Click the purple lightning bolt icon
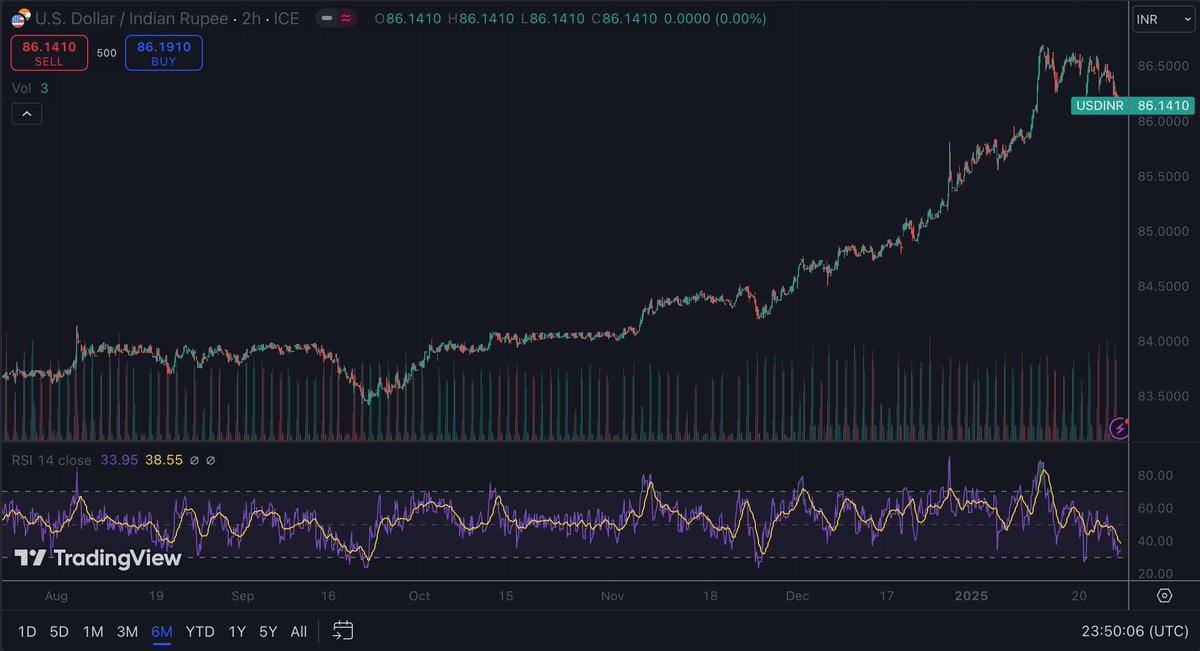Image resolution: width=1200 pixels, height=651 pixels. (1119, 429)
